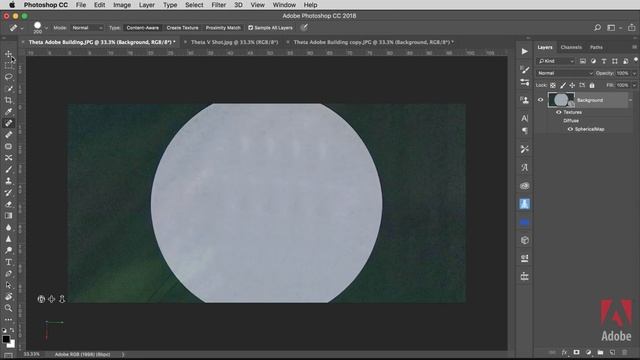The height and width of the screenshot is (360, 640).
Task: Select the Eraser tool
Action: (8, 204)
